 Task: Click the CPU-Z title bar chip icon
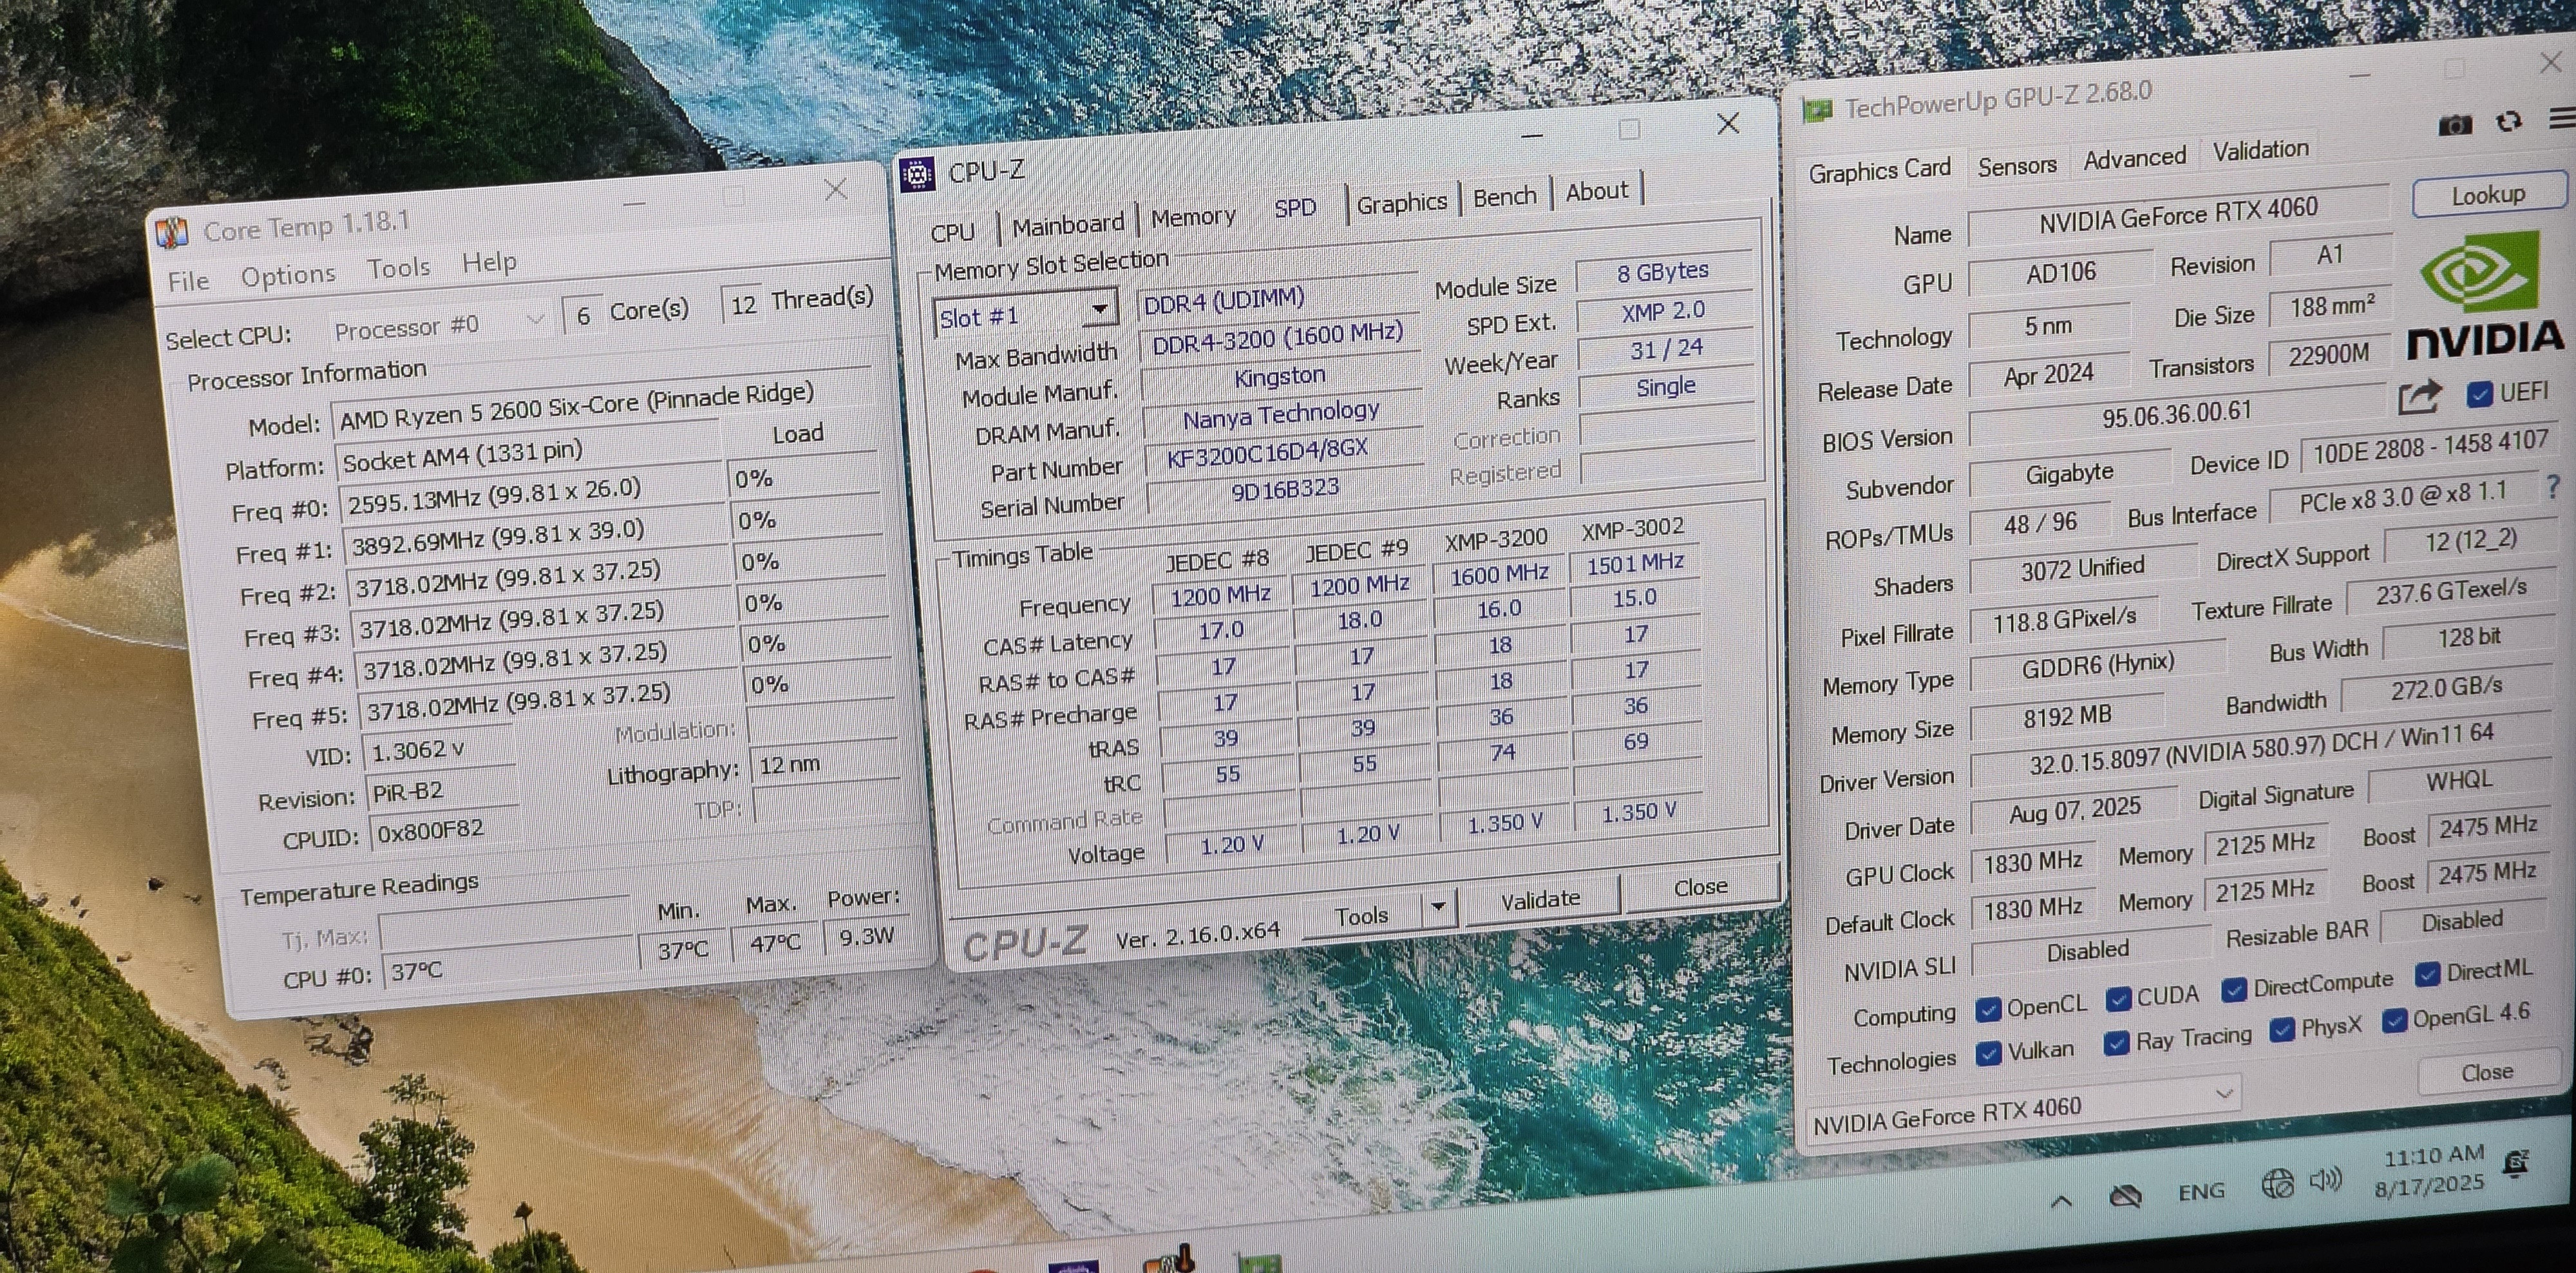pyautogui.click(x=917, y=174)
